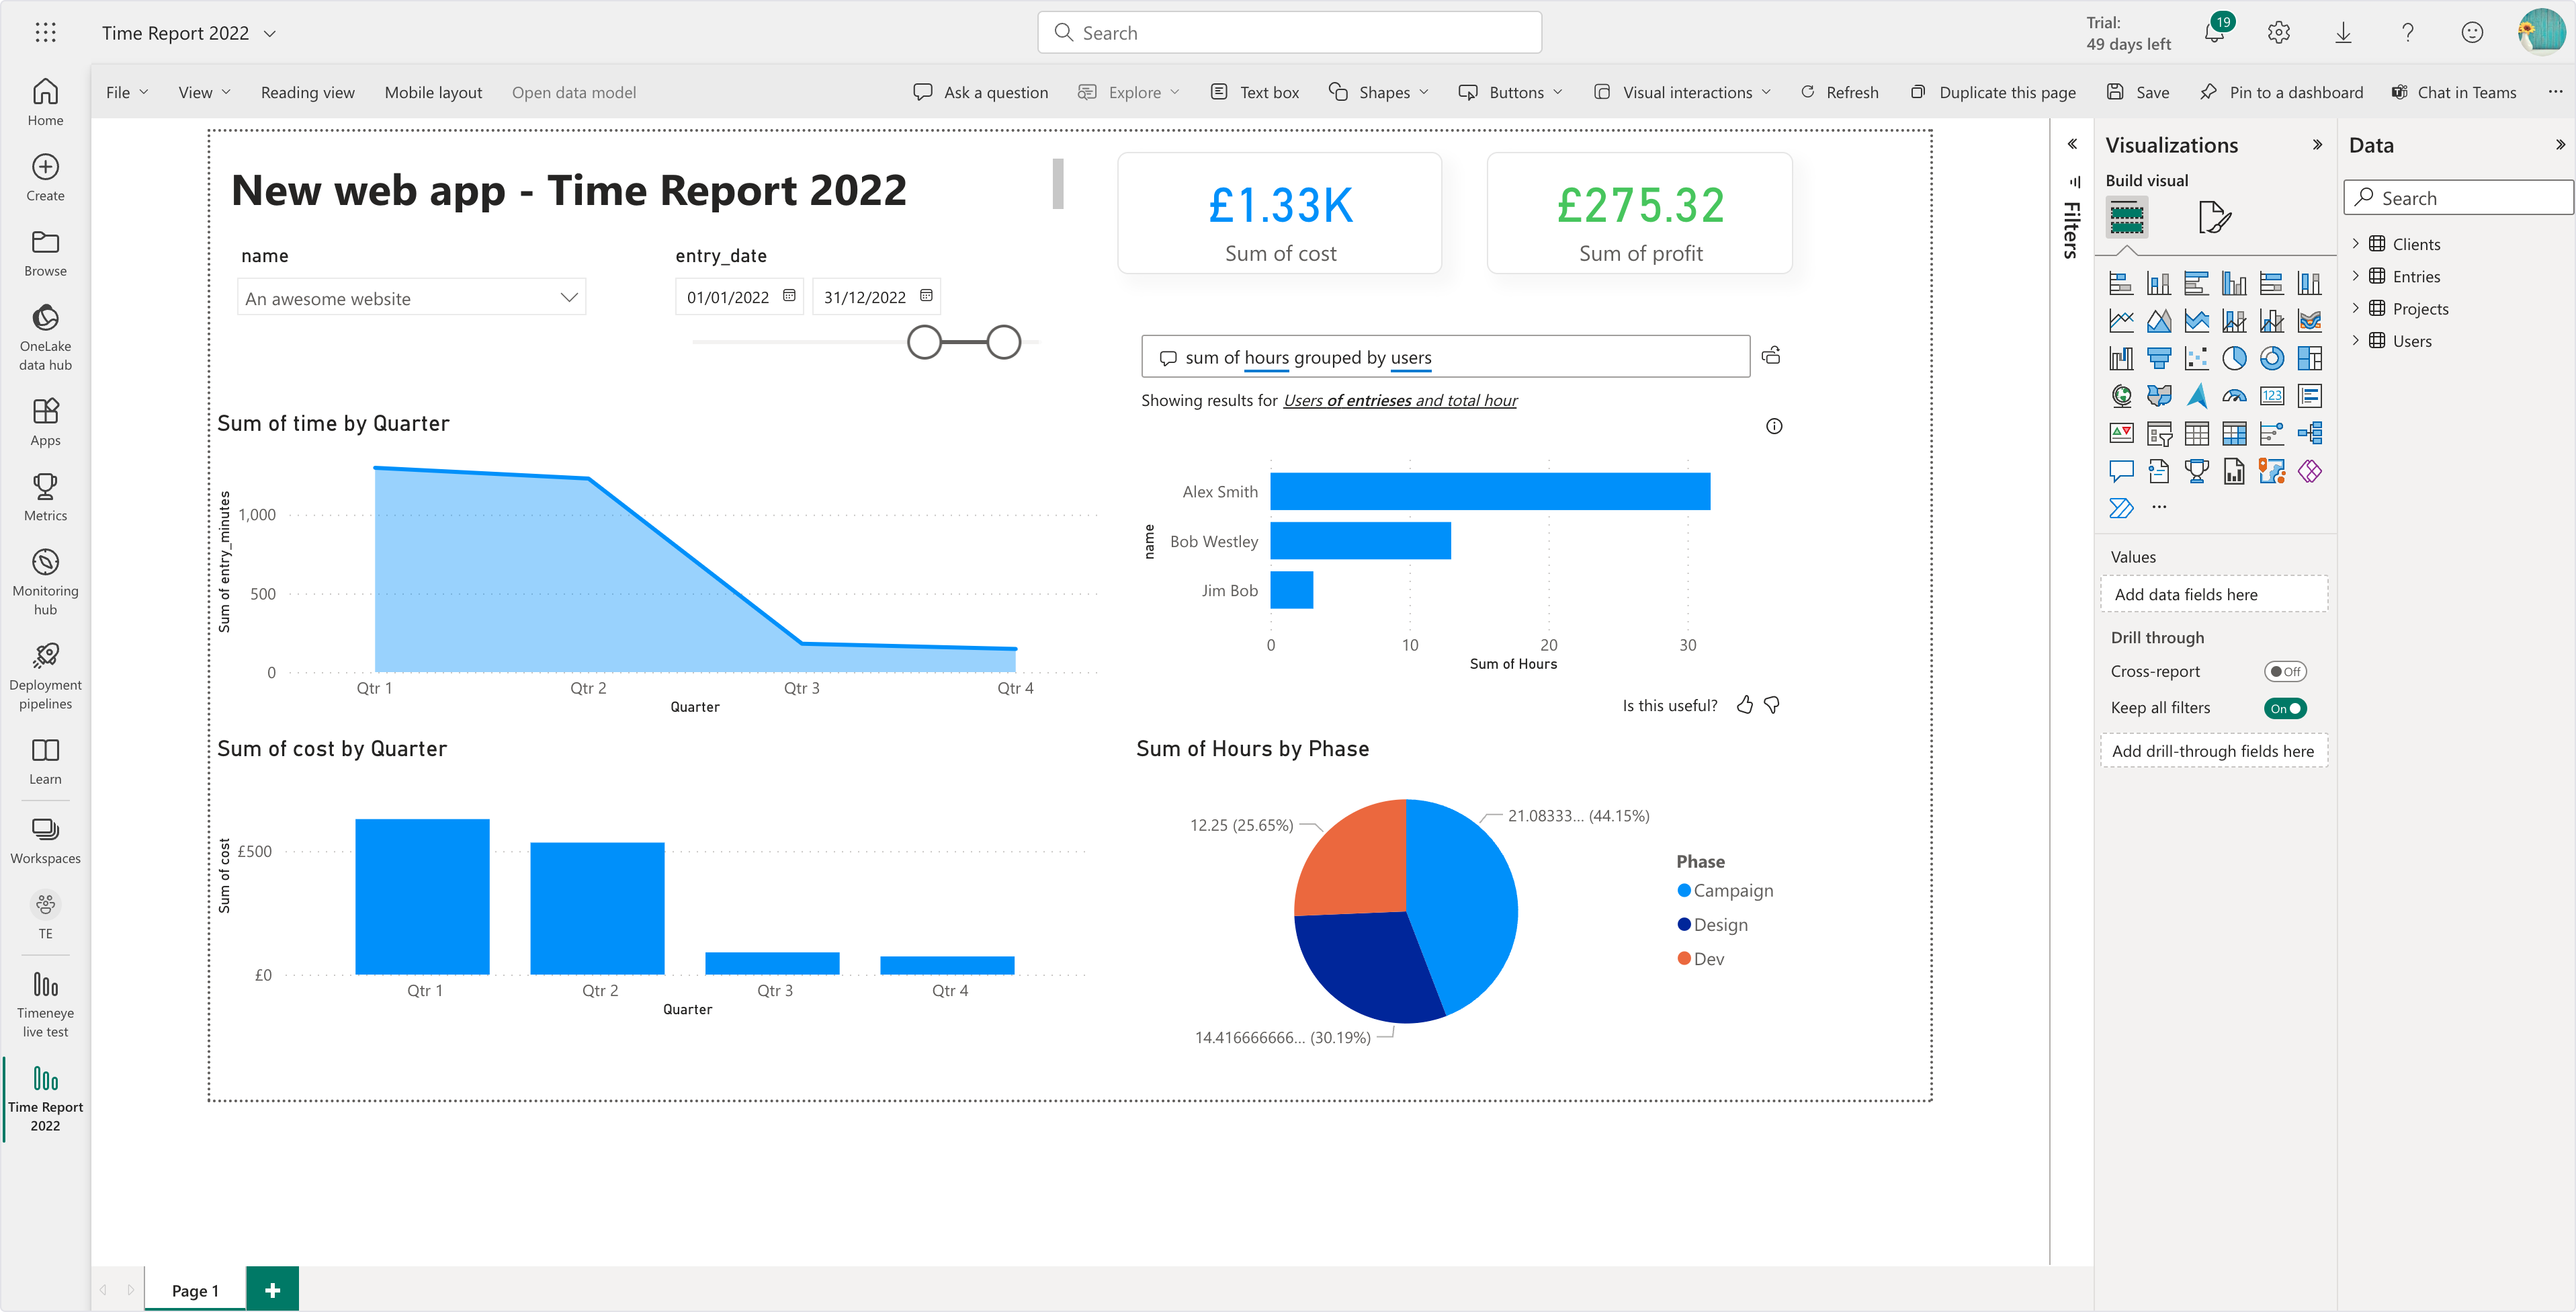Expand the Entries data table
This screenshot has width=2576, height=1312.
[x=2358, y=276]
